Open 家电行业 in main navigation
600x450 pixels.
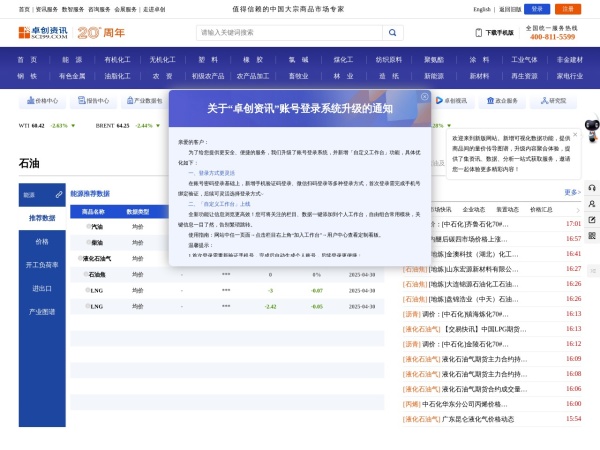(x=570, y=76)
